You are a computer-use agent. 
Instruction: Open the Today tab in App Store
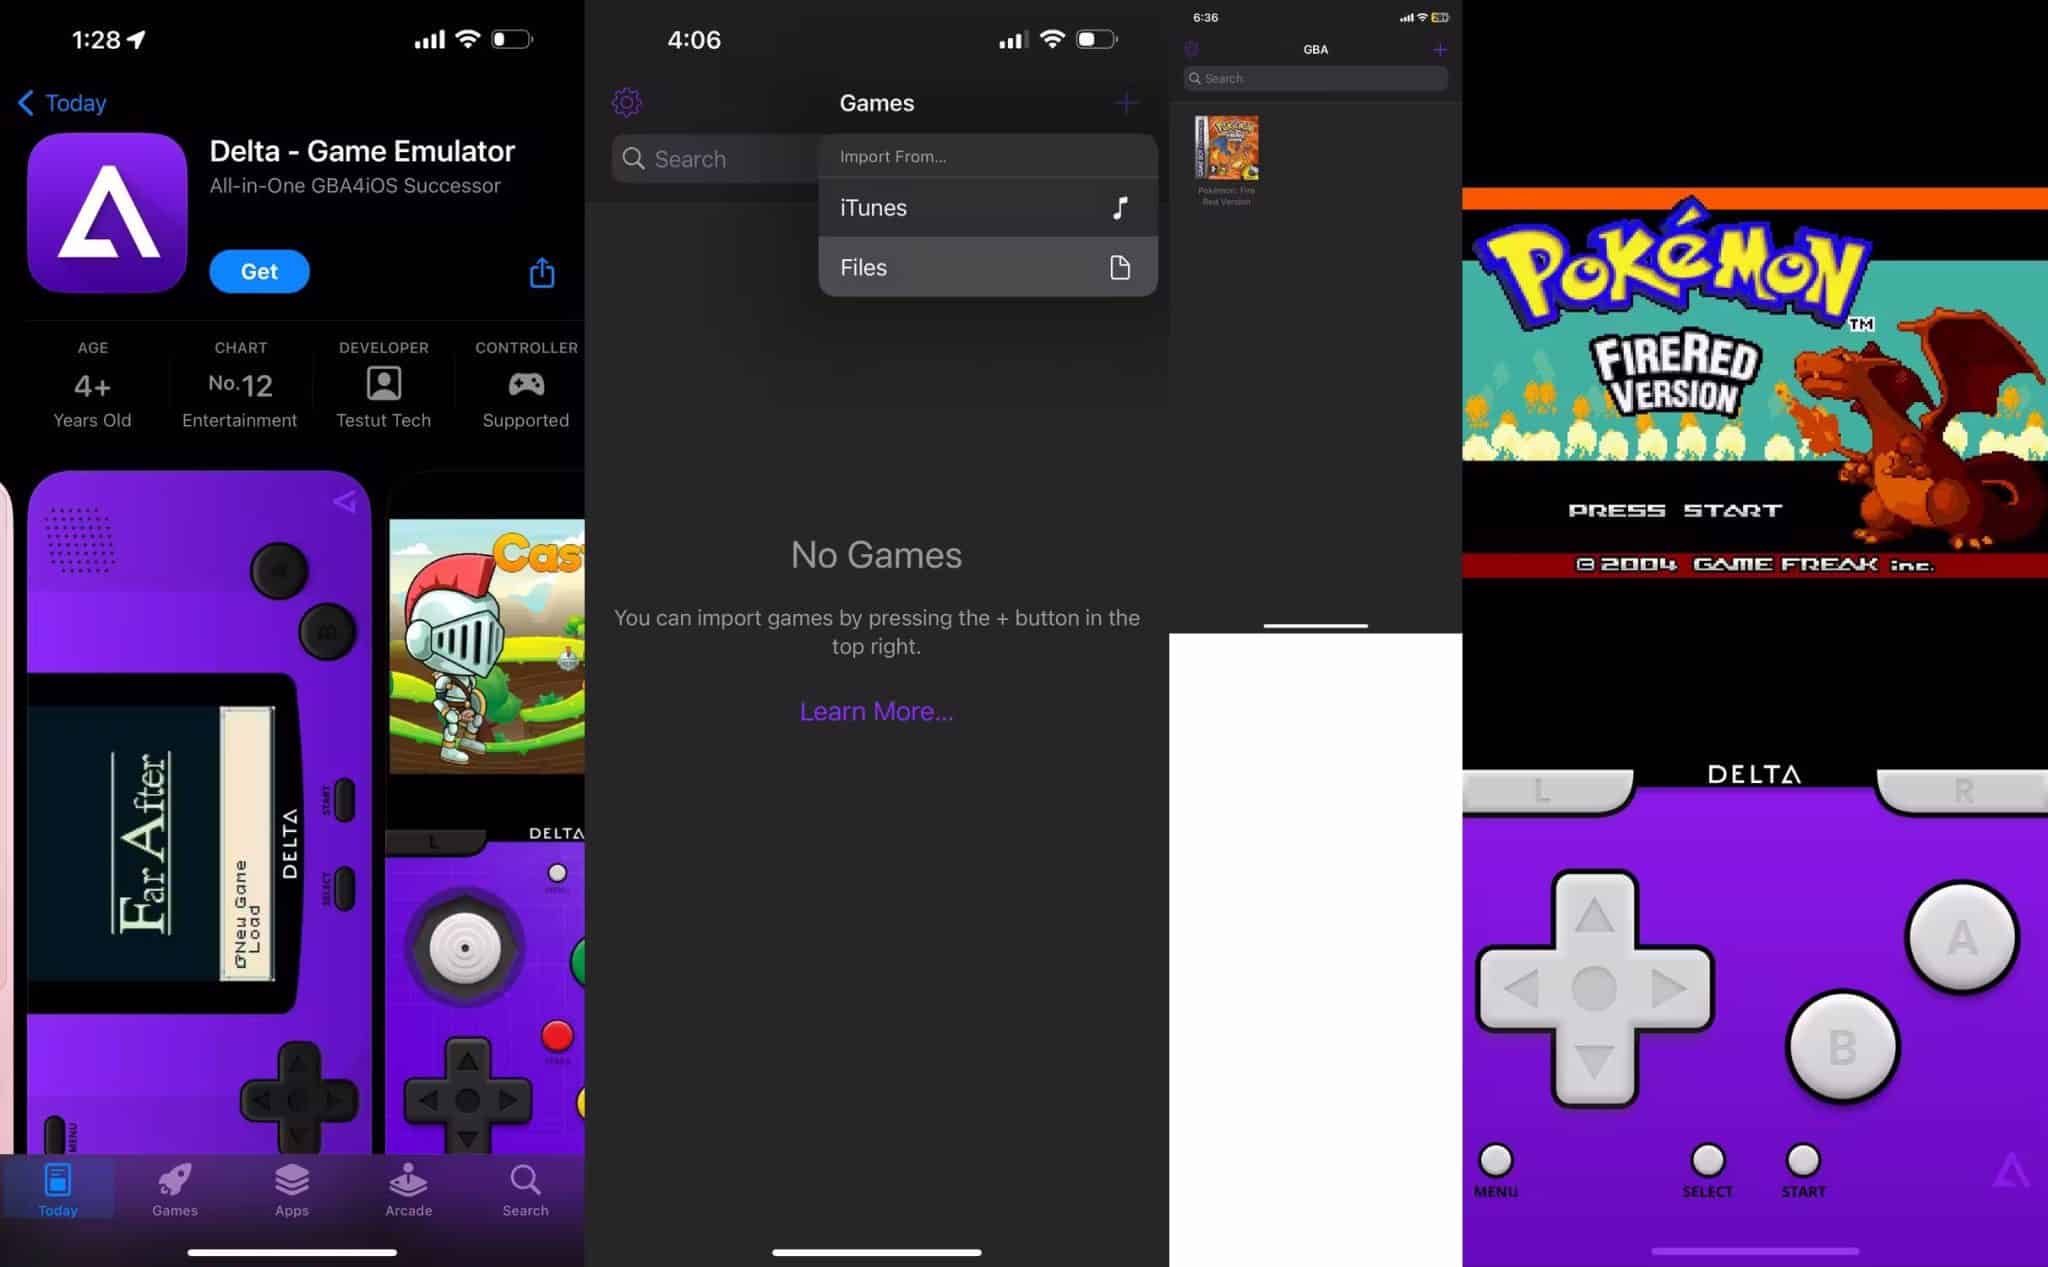tap(58, 1190)
